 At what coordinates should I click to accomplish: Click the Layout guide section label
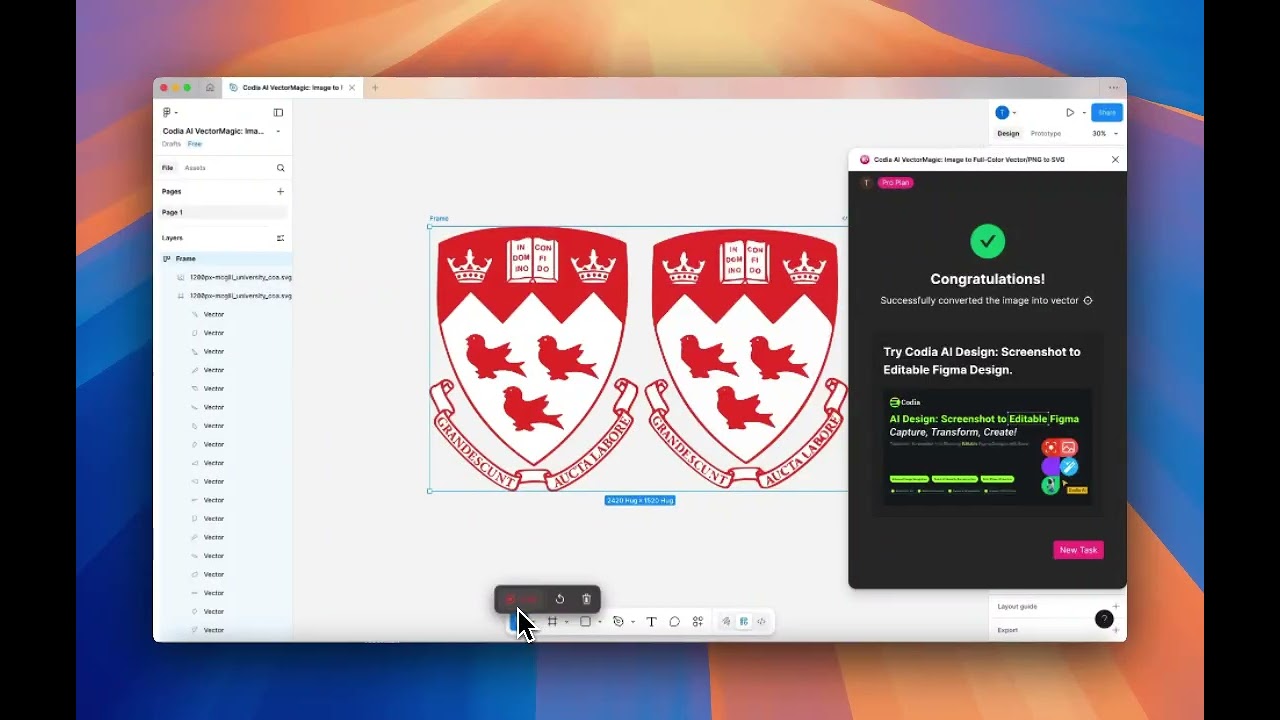point(1017,607)
